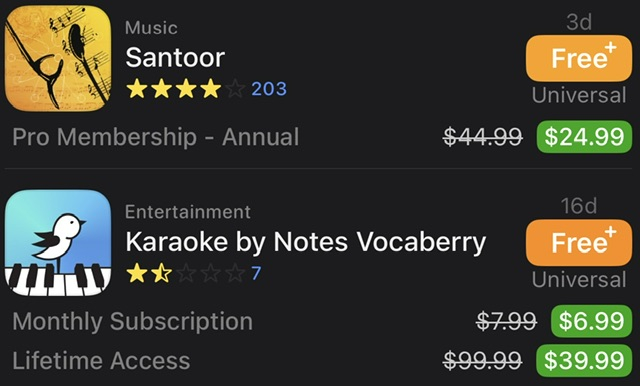Tap the Free+ button for Santoor
The width and height of the screenshot is (640, 386).
point(579,58)
